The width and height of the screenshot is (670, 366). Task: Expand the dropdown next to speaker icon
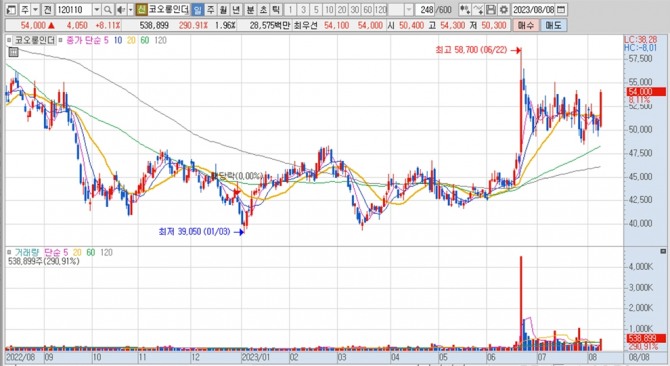pyautogui.click(x=131, y=9)
